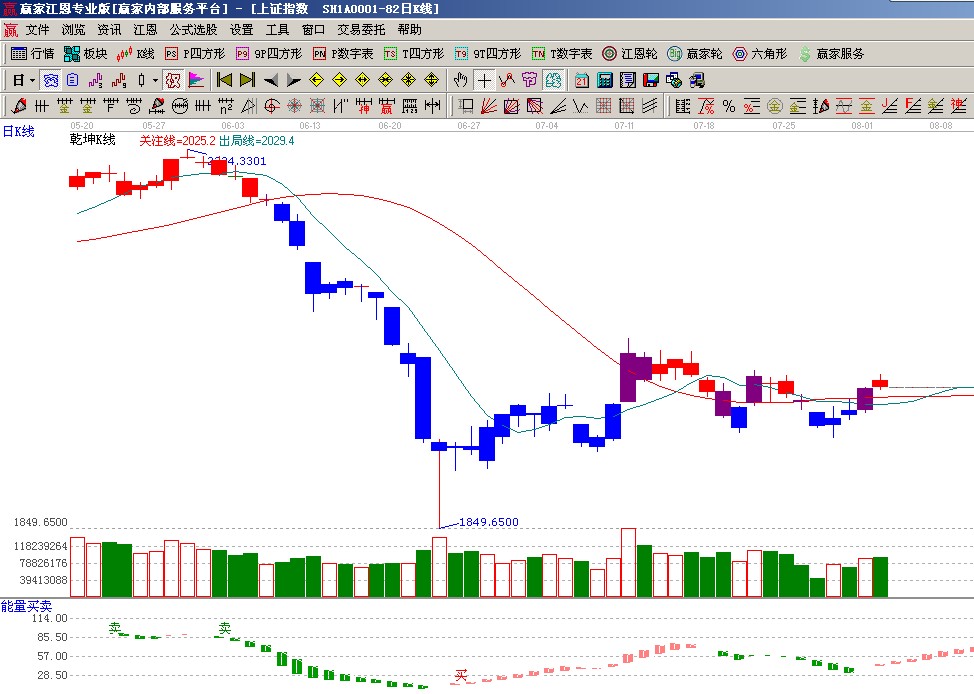Screen dimensions: 974x694
Task: Open the 江恩 menu
Action: tap(145, 30)
